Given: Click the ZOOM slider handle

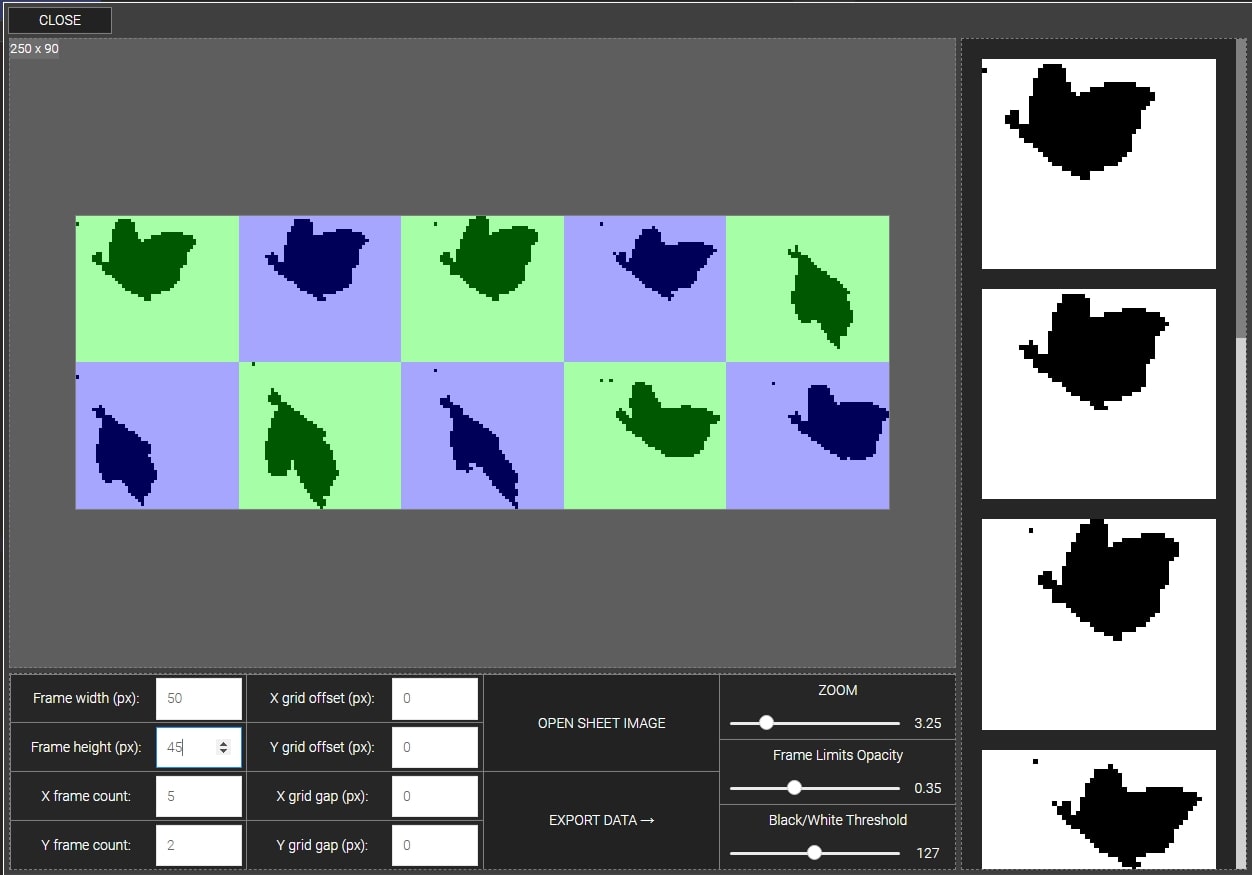Looking at the screenshot, I should [x=766, y=723].
